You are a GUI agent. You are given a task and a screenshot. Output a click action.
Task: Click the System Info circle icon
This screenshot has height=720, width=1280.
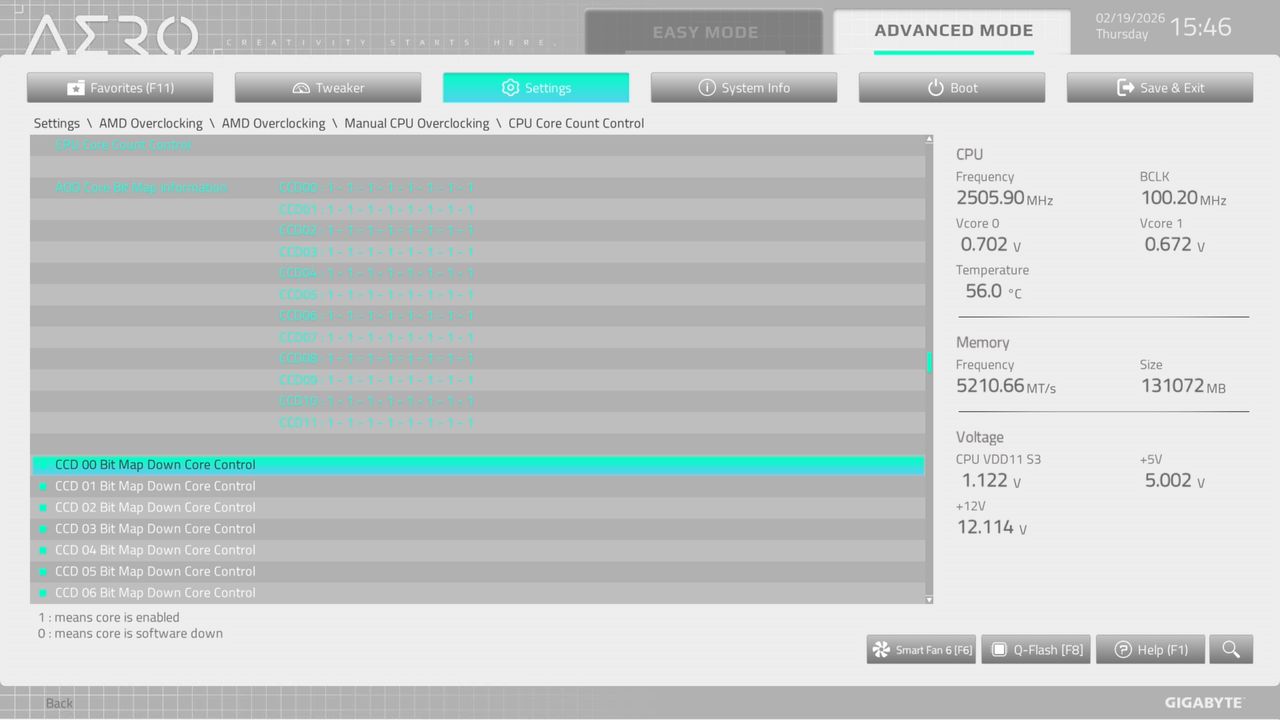pos(707,87)
